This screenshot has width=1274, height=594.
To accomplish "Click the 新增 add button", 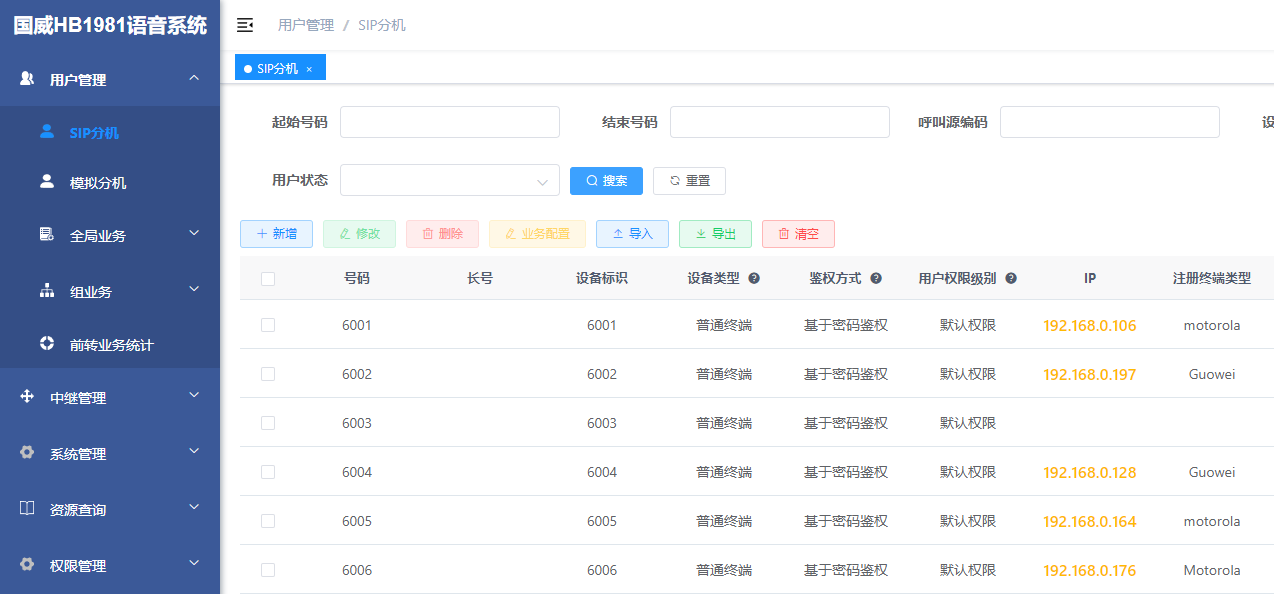I will (x=276, y=234).
